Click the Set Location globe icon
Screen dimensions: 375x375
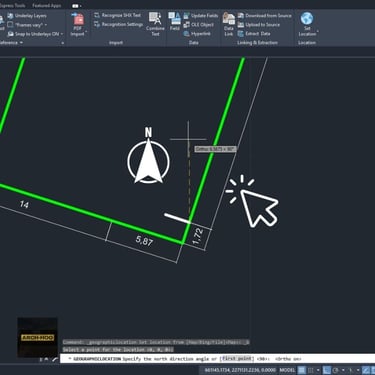pos(307,19)
